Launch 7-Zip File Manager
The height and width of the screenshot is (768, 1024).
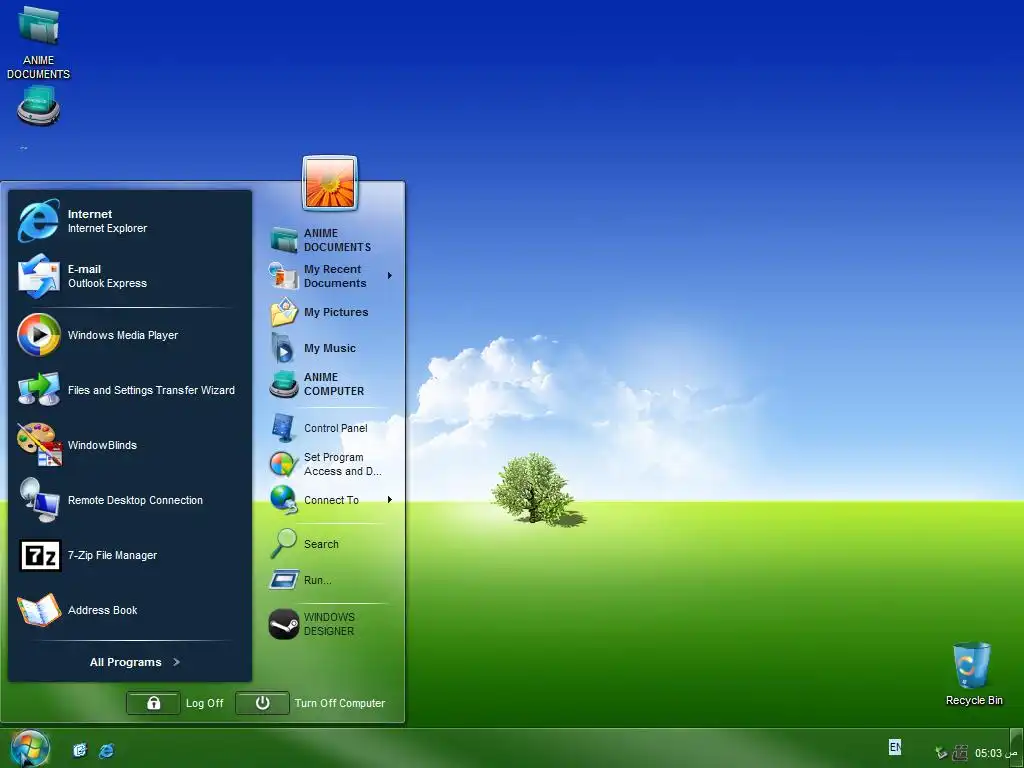pyautogui.click(x=129, y=555)
